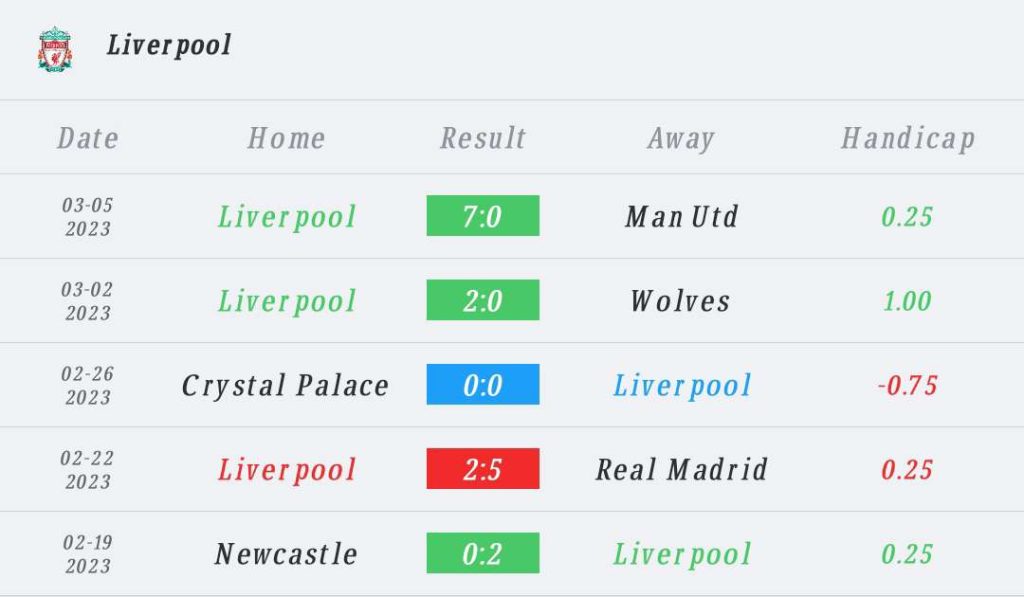
Task: Click the -0.75 handicap value
Action: click(907, 385)
